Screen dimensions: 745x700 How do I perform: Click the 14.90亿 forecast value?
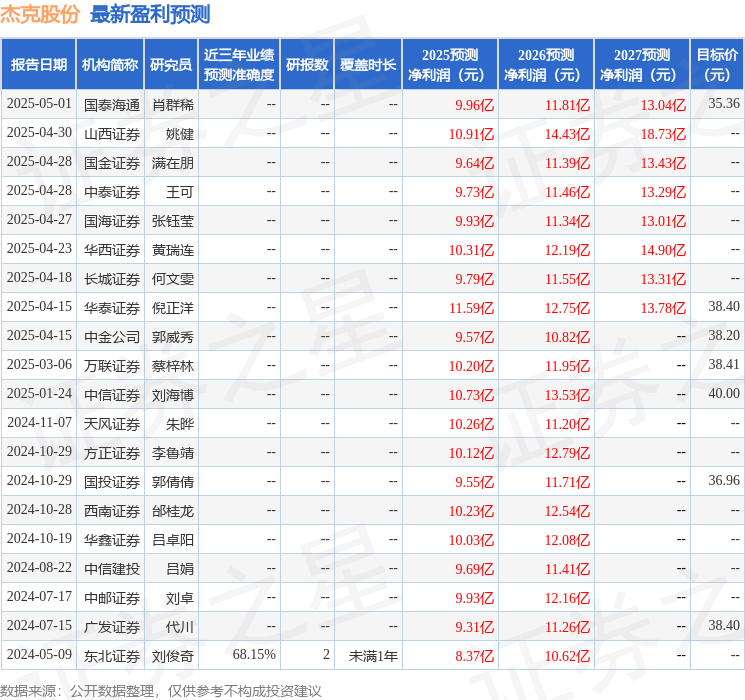point(663,250)
